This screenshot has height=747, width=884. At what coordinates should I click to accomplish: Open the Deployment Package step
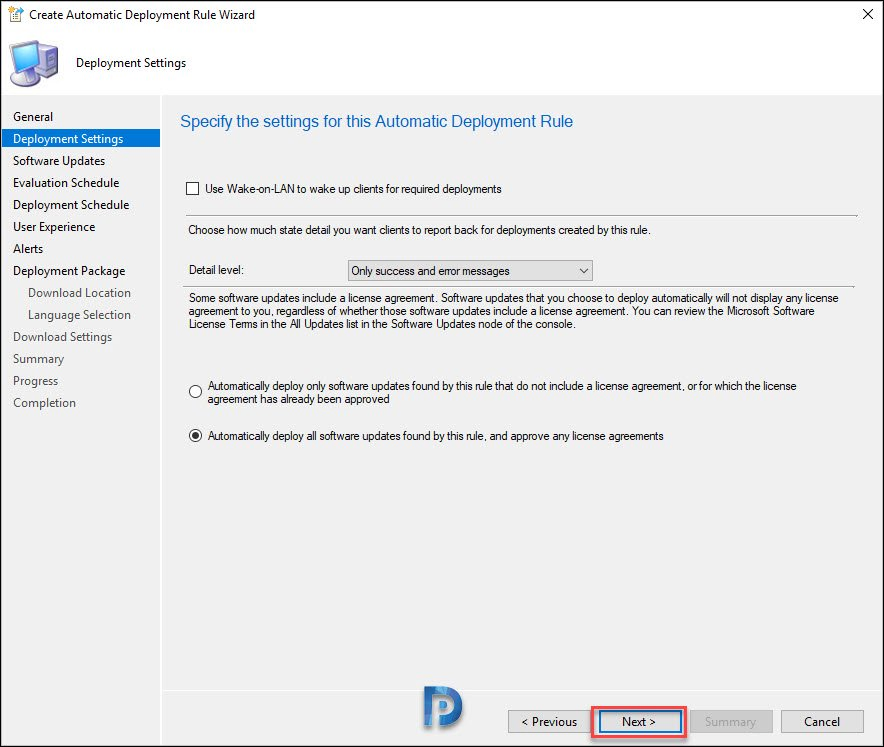coord(69,271)
